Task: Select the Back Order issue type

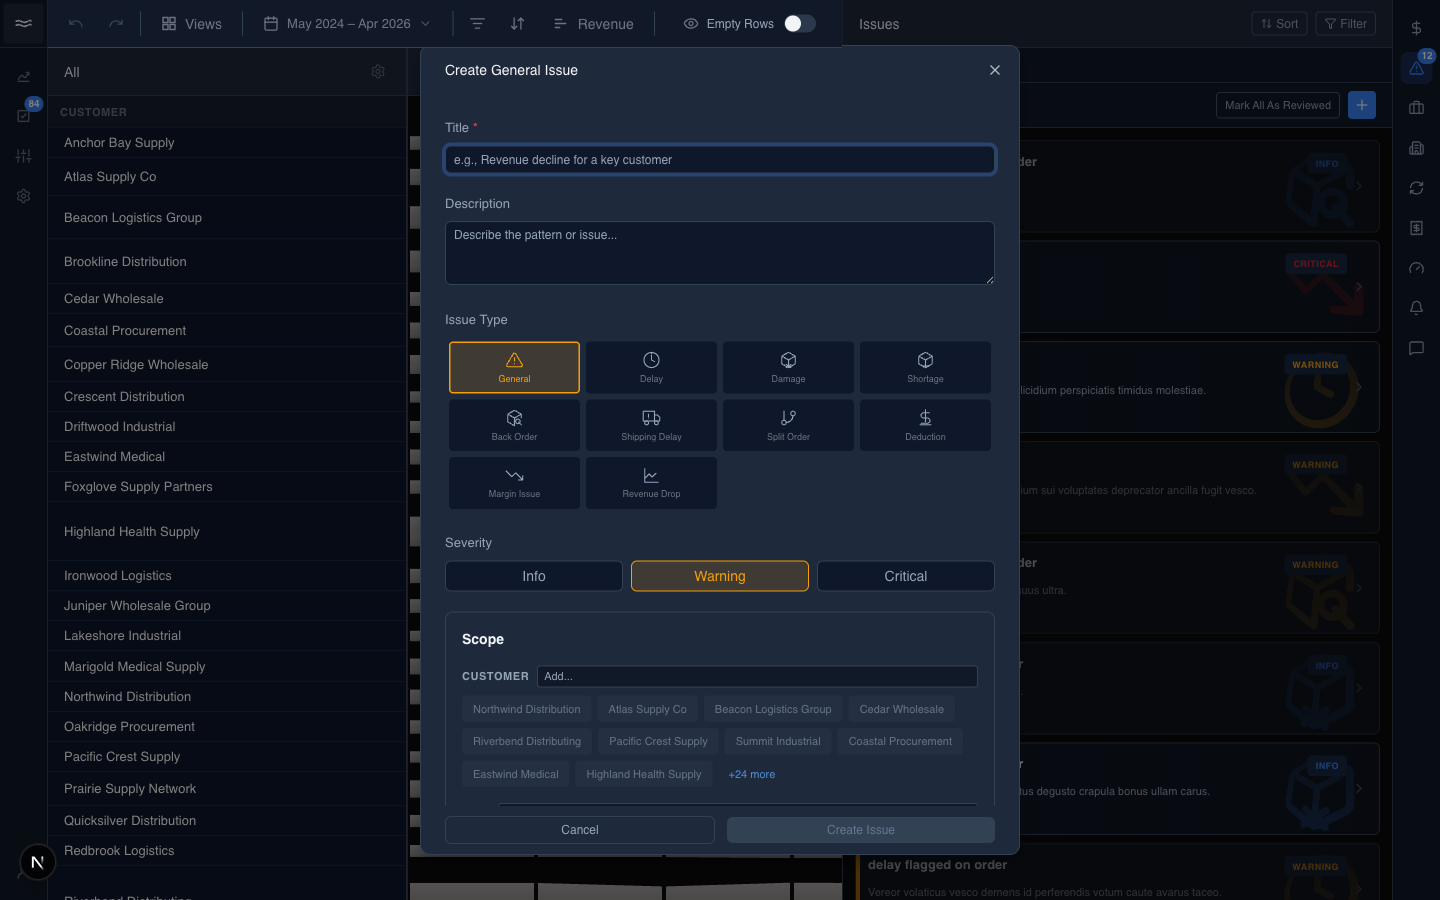Action: tap(514, 425)
